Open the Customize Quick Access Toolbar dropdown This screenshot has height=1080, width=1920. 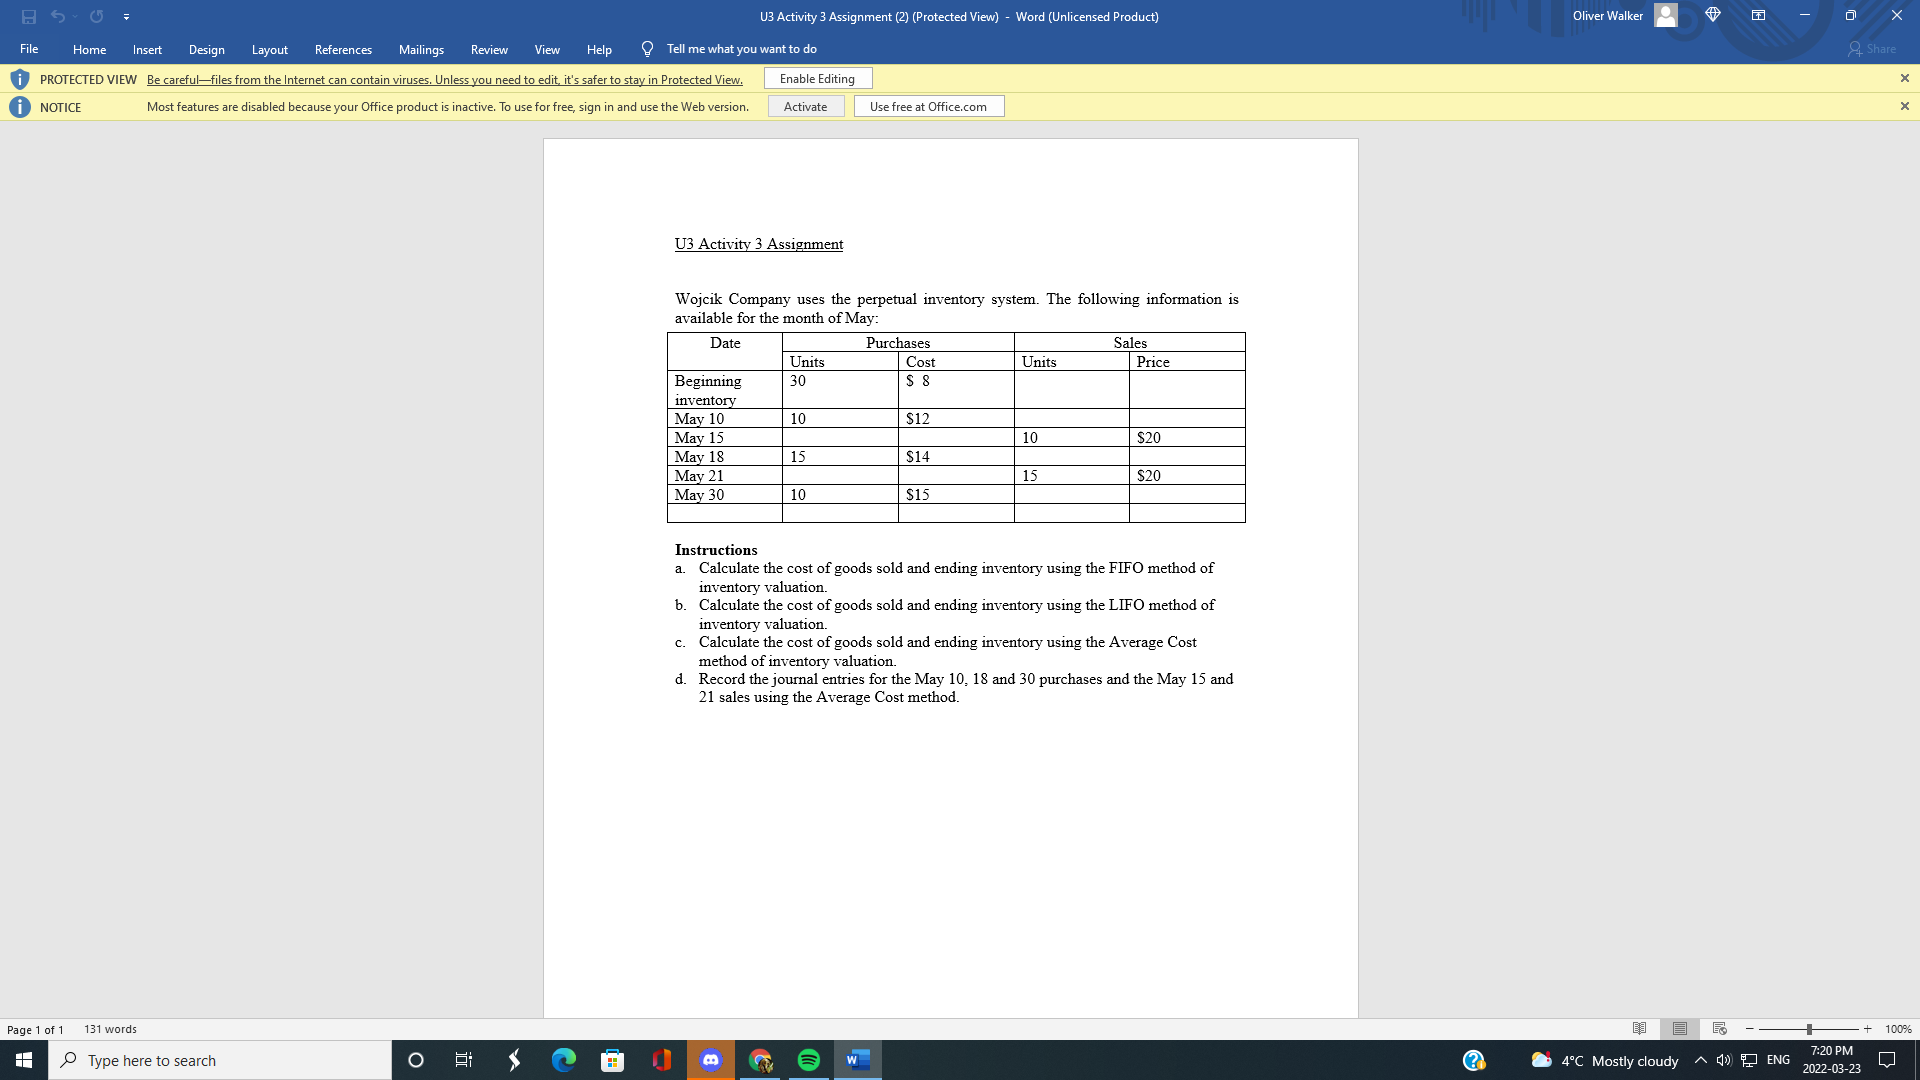pos(127,16)
